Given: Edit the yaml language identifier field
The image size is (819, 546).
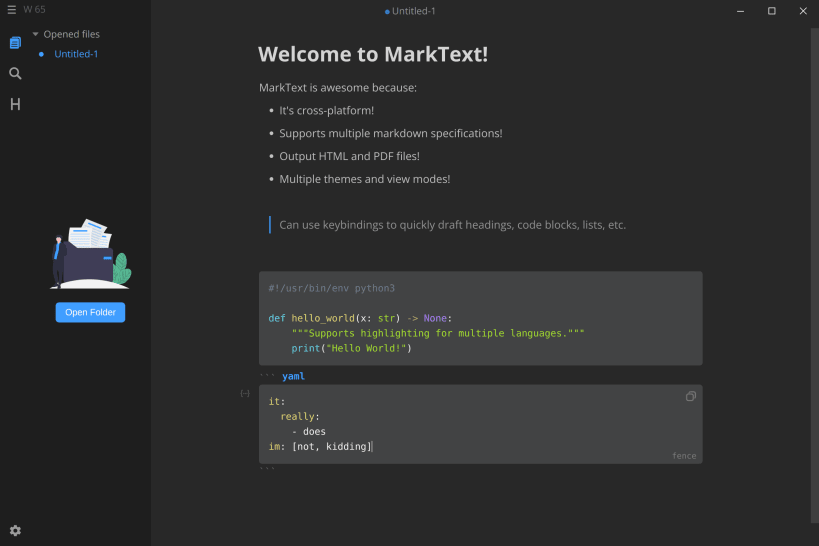Looking at the screenshot, I should [293, 376].
